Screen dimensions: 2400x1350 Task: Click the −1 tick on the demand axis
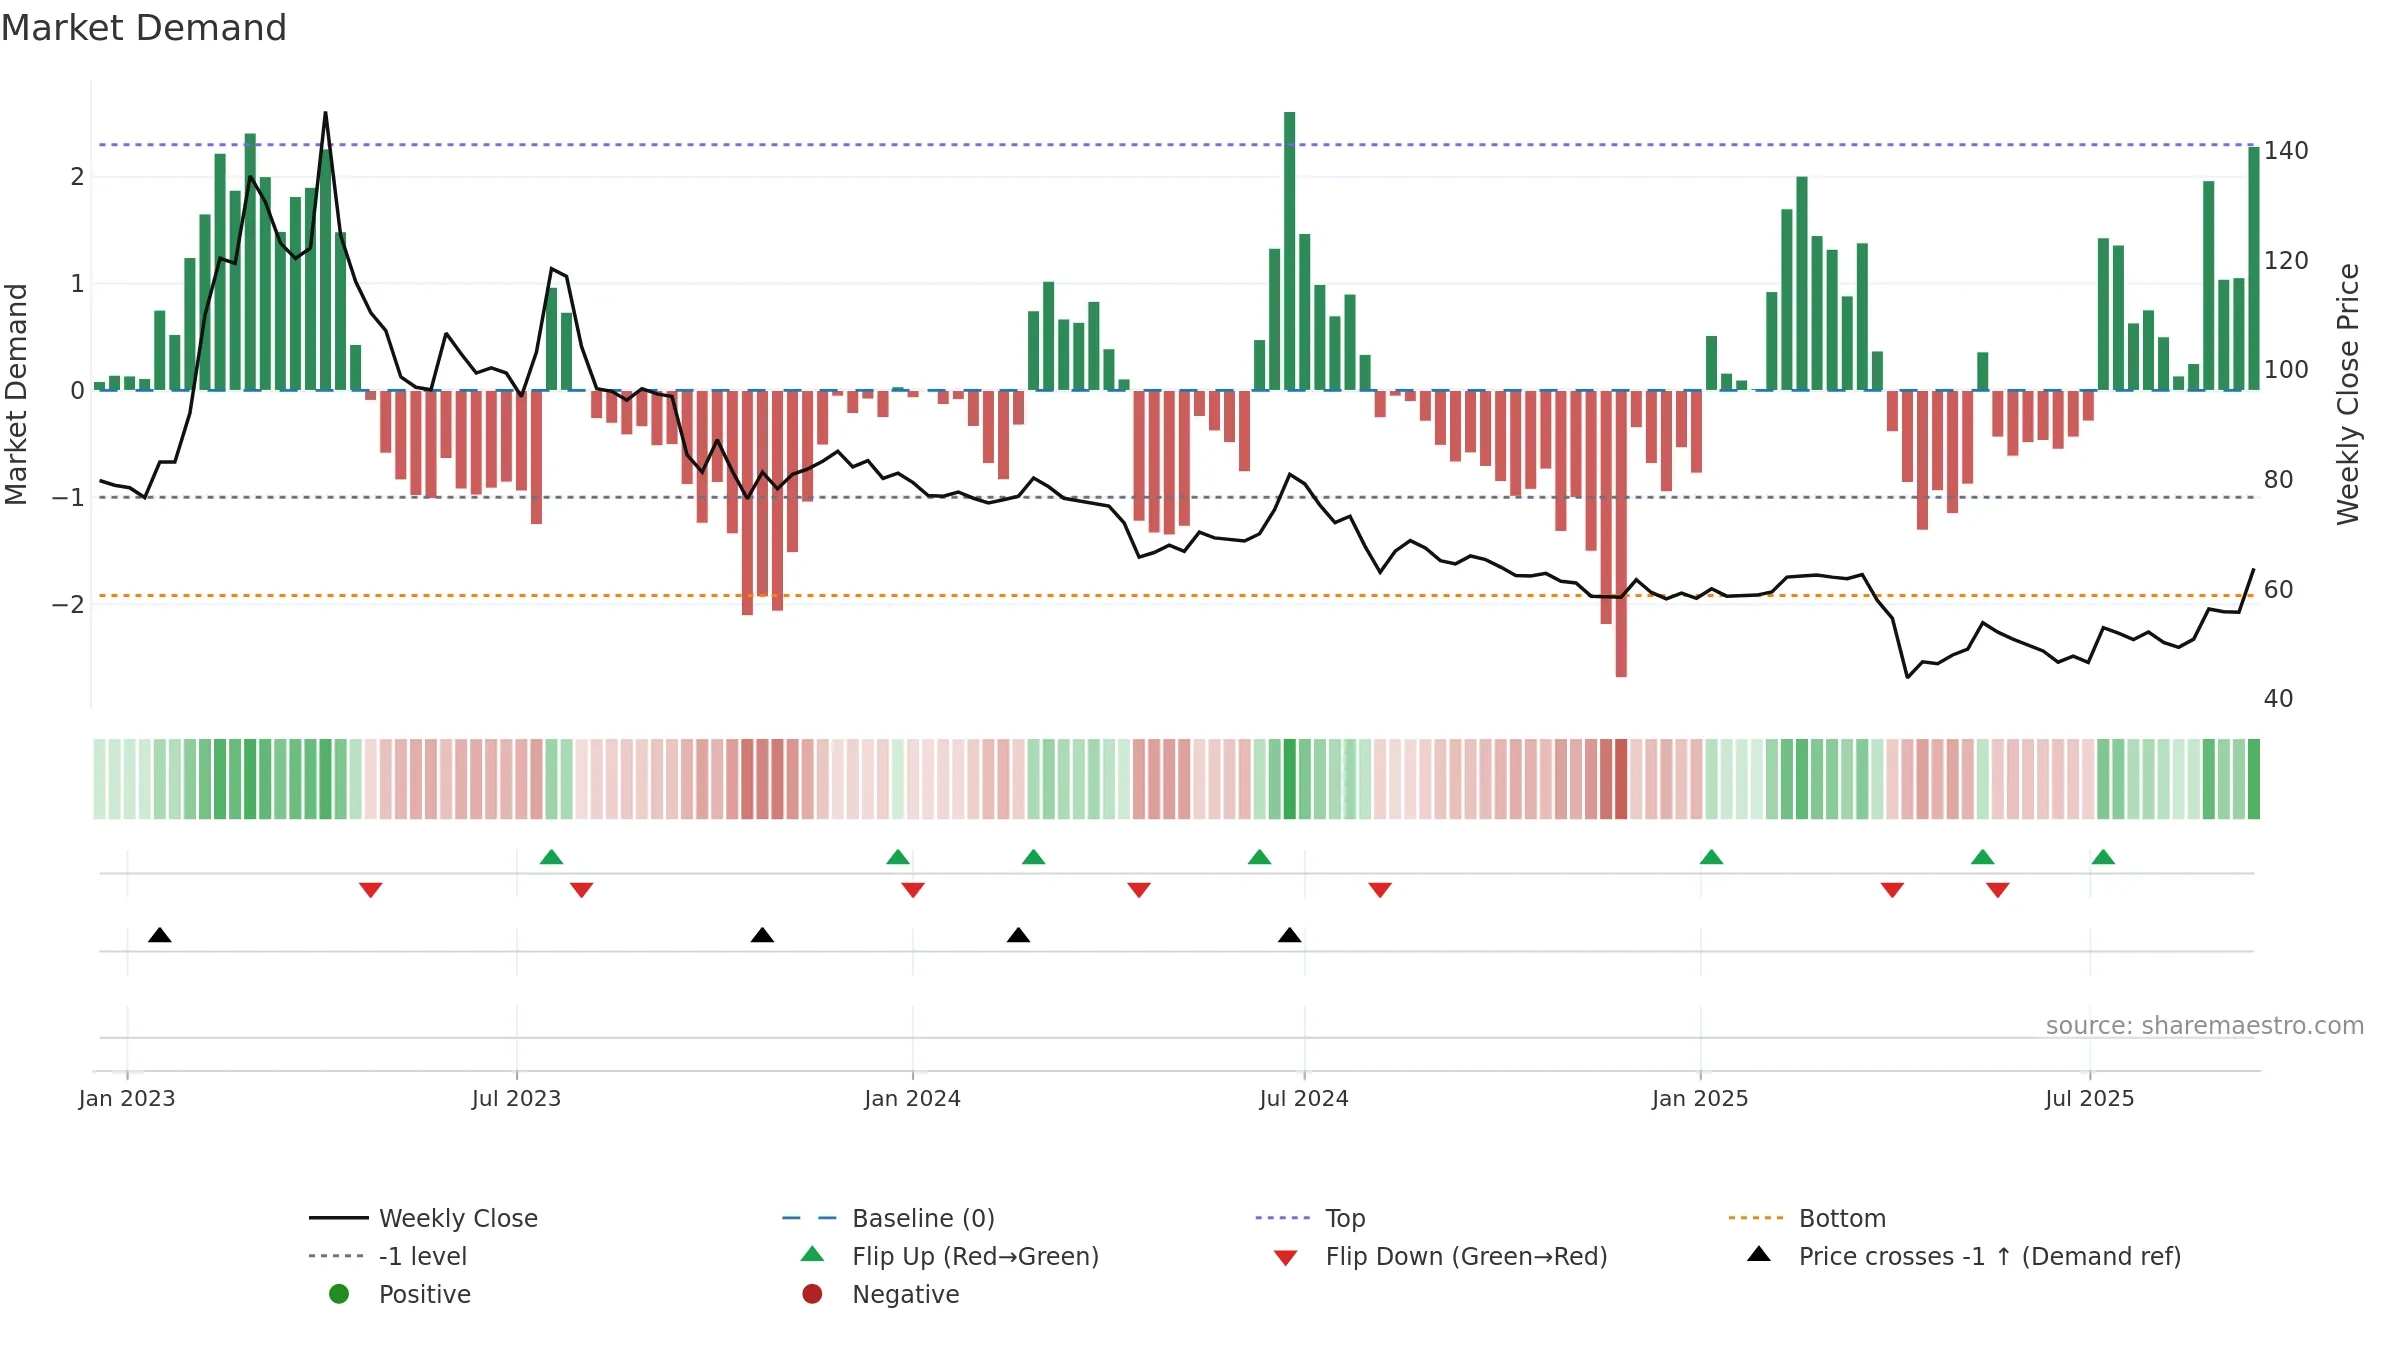(68, 497)
